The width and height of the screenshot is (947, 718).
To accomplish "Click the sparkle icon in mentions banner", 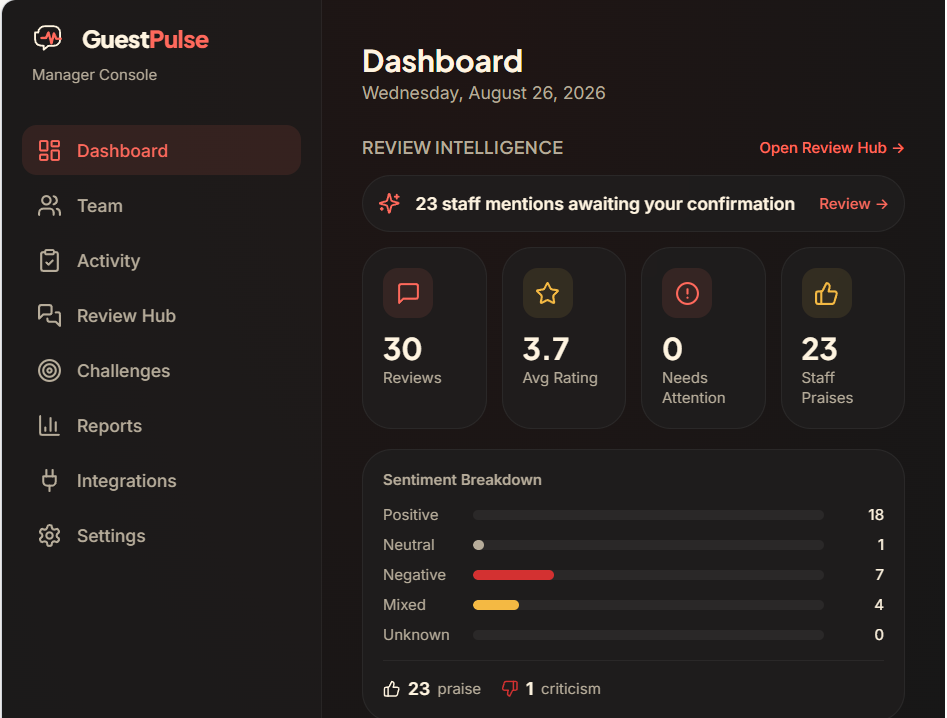I will [x=390, y=204].
